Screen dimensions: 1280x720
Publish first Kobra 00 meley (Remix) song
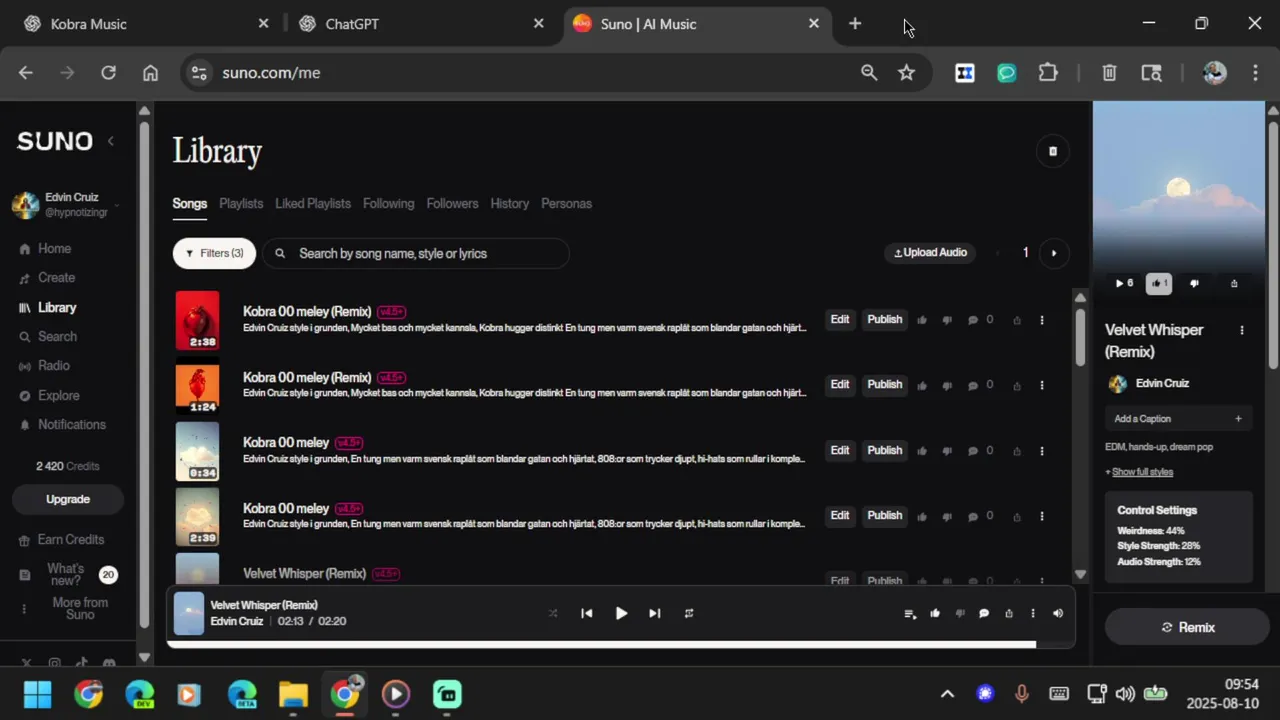(884, 320)
